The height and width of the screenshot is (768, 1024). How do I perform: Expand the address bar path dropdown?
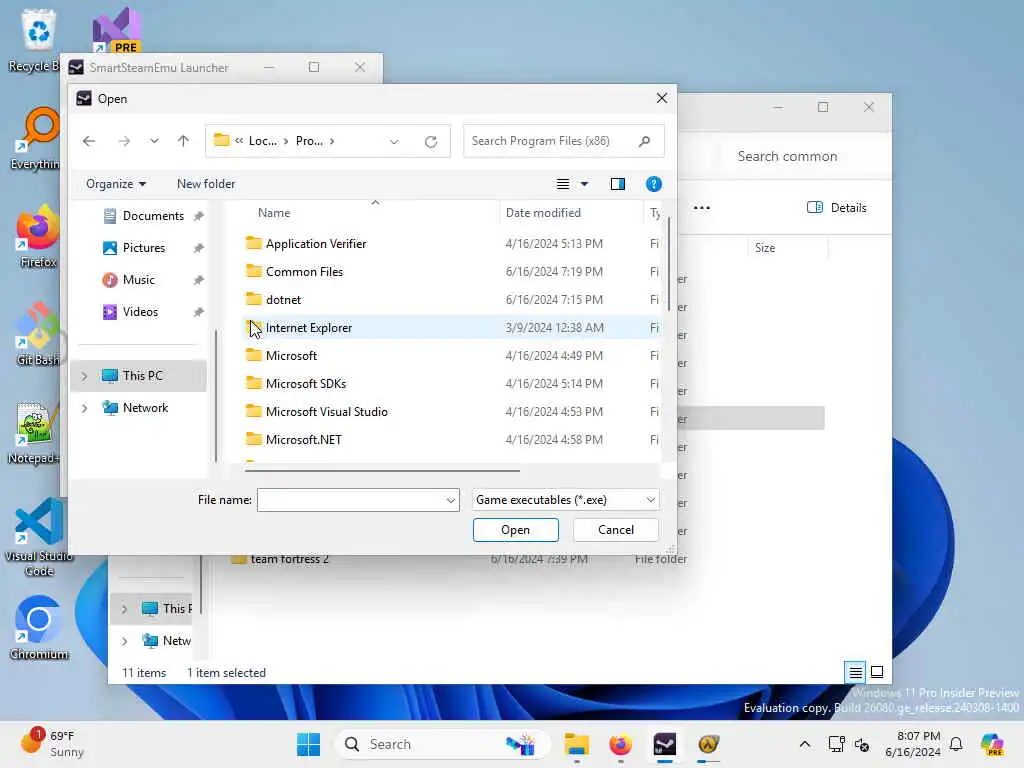[394, 142]
